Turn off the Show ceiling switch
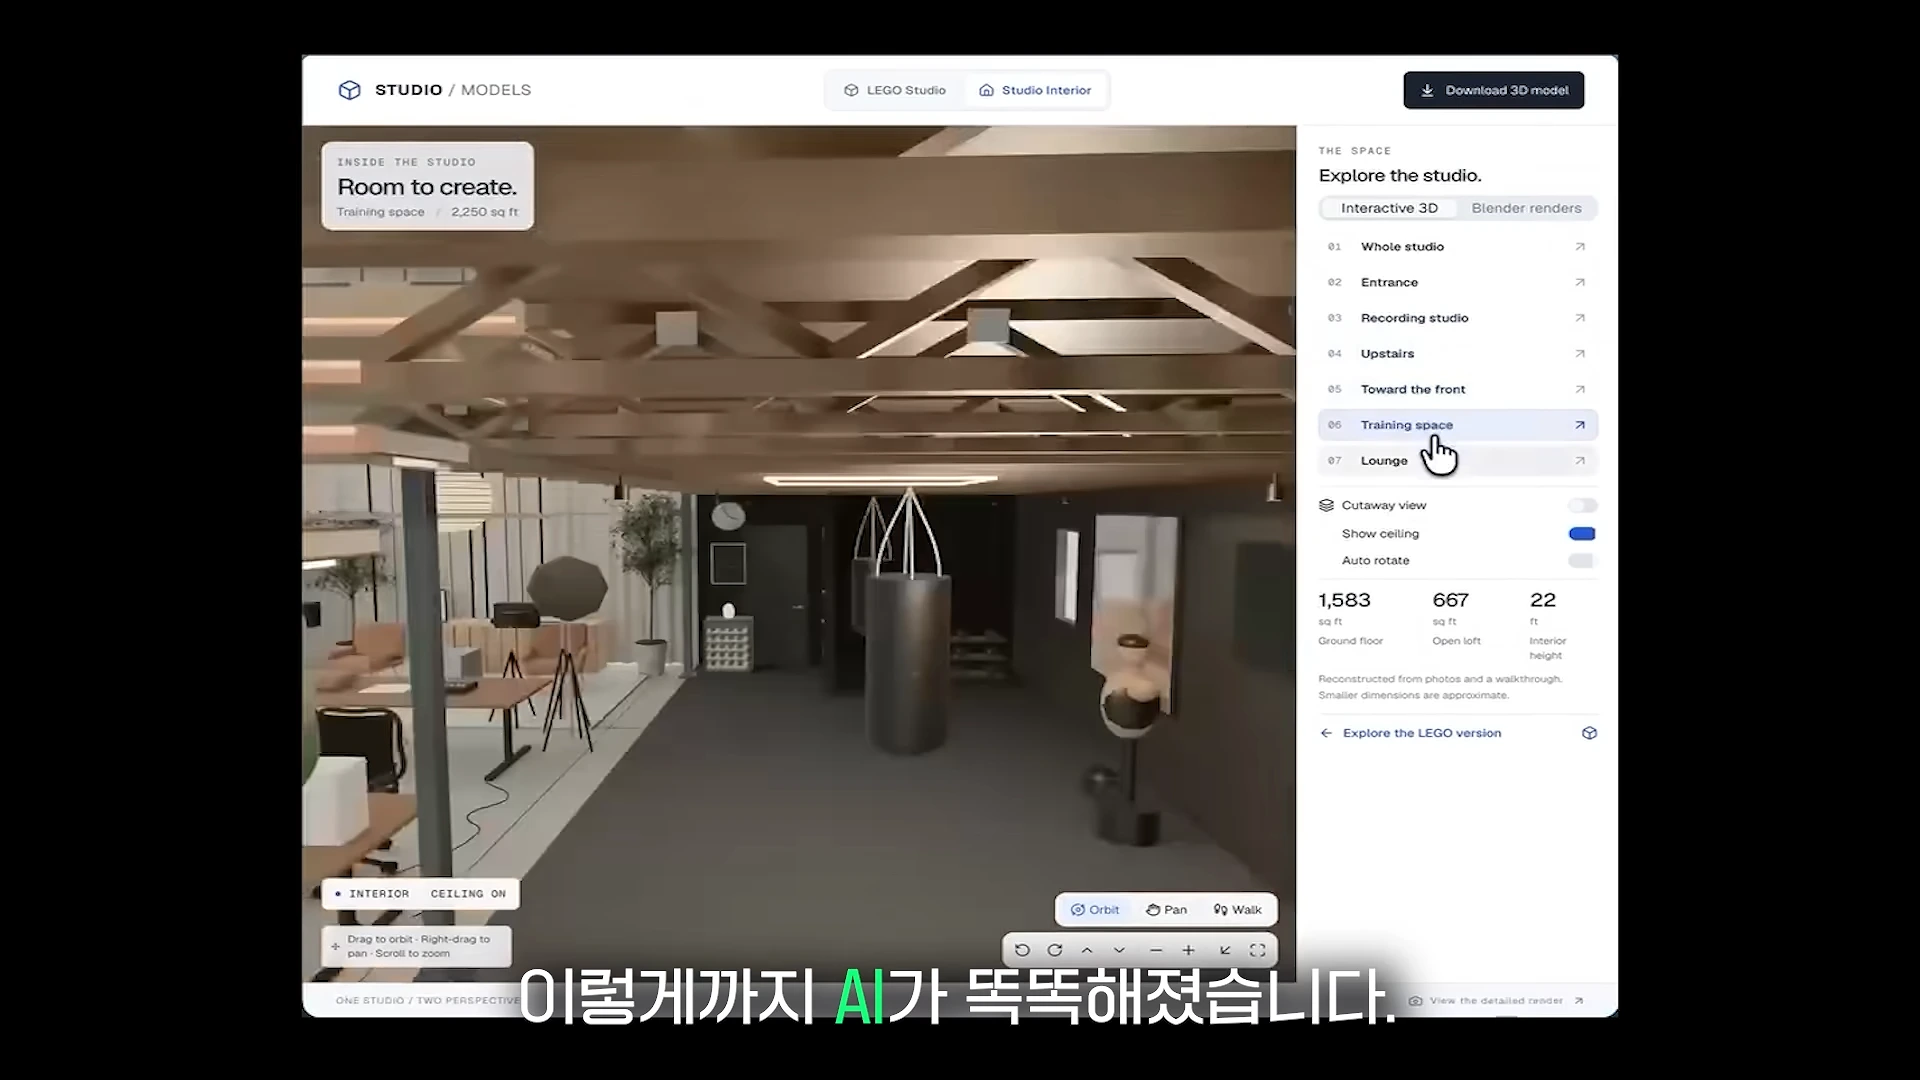 pos(1582,534)
